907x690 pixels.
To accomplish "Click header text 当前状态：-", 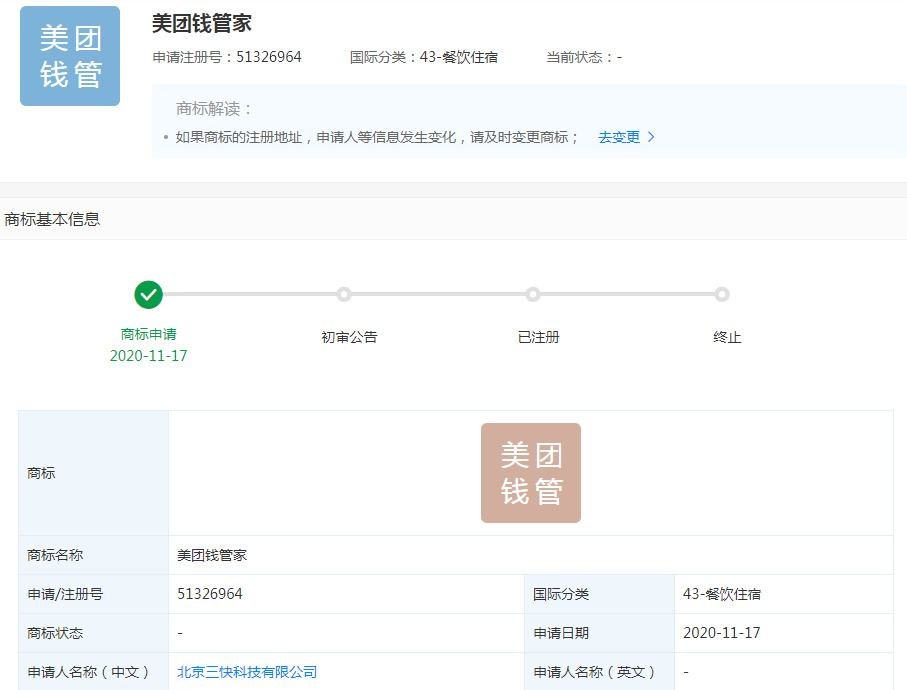I will point(584,57).
